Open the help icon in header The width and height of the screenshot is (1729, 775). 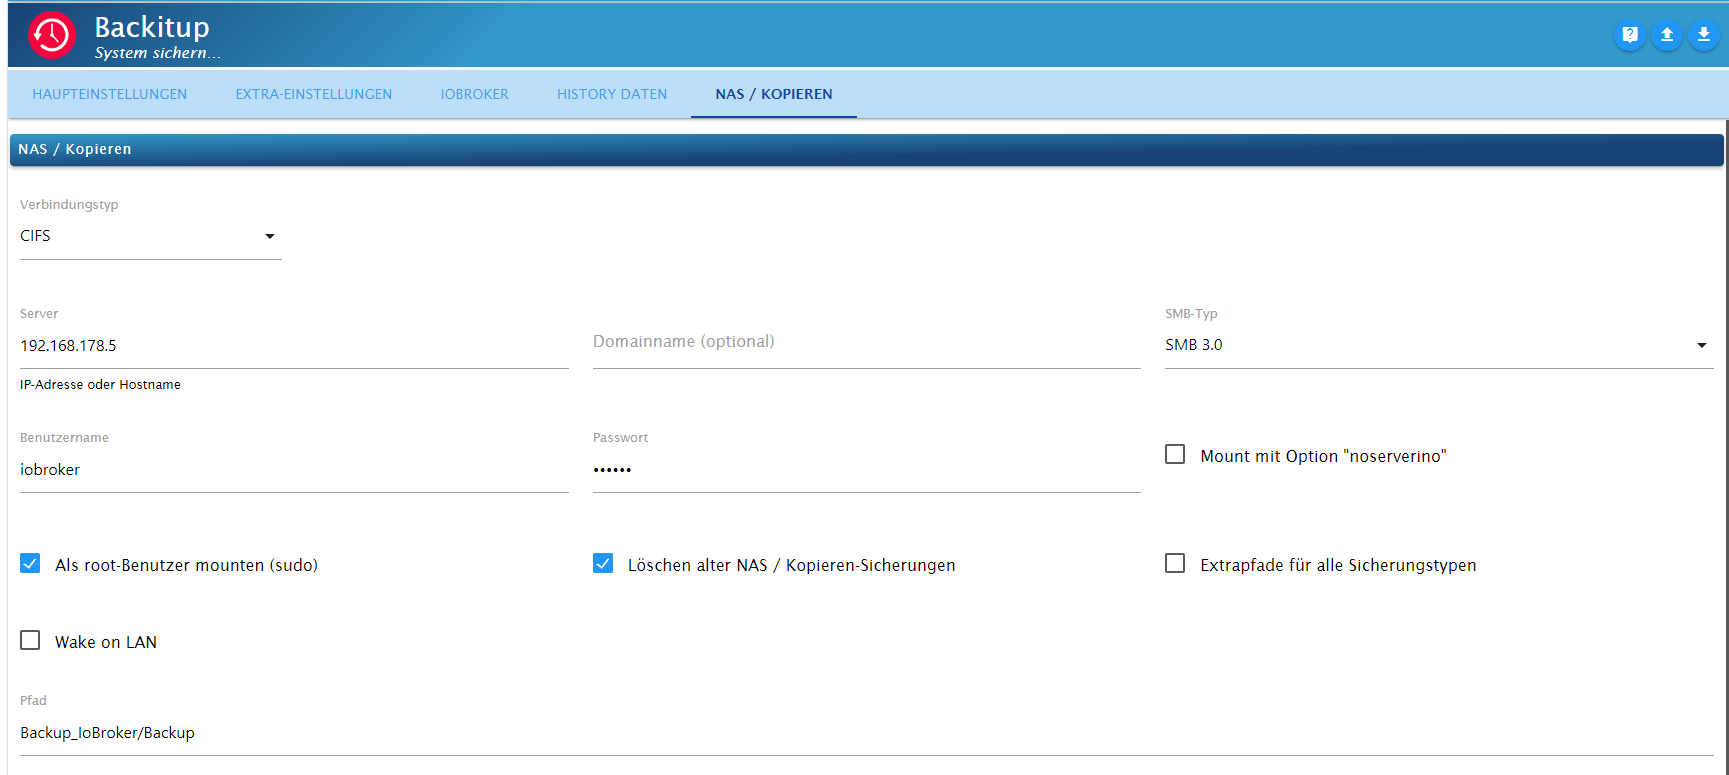[1630, 35]
